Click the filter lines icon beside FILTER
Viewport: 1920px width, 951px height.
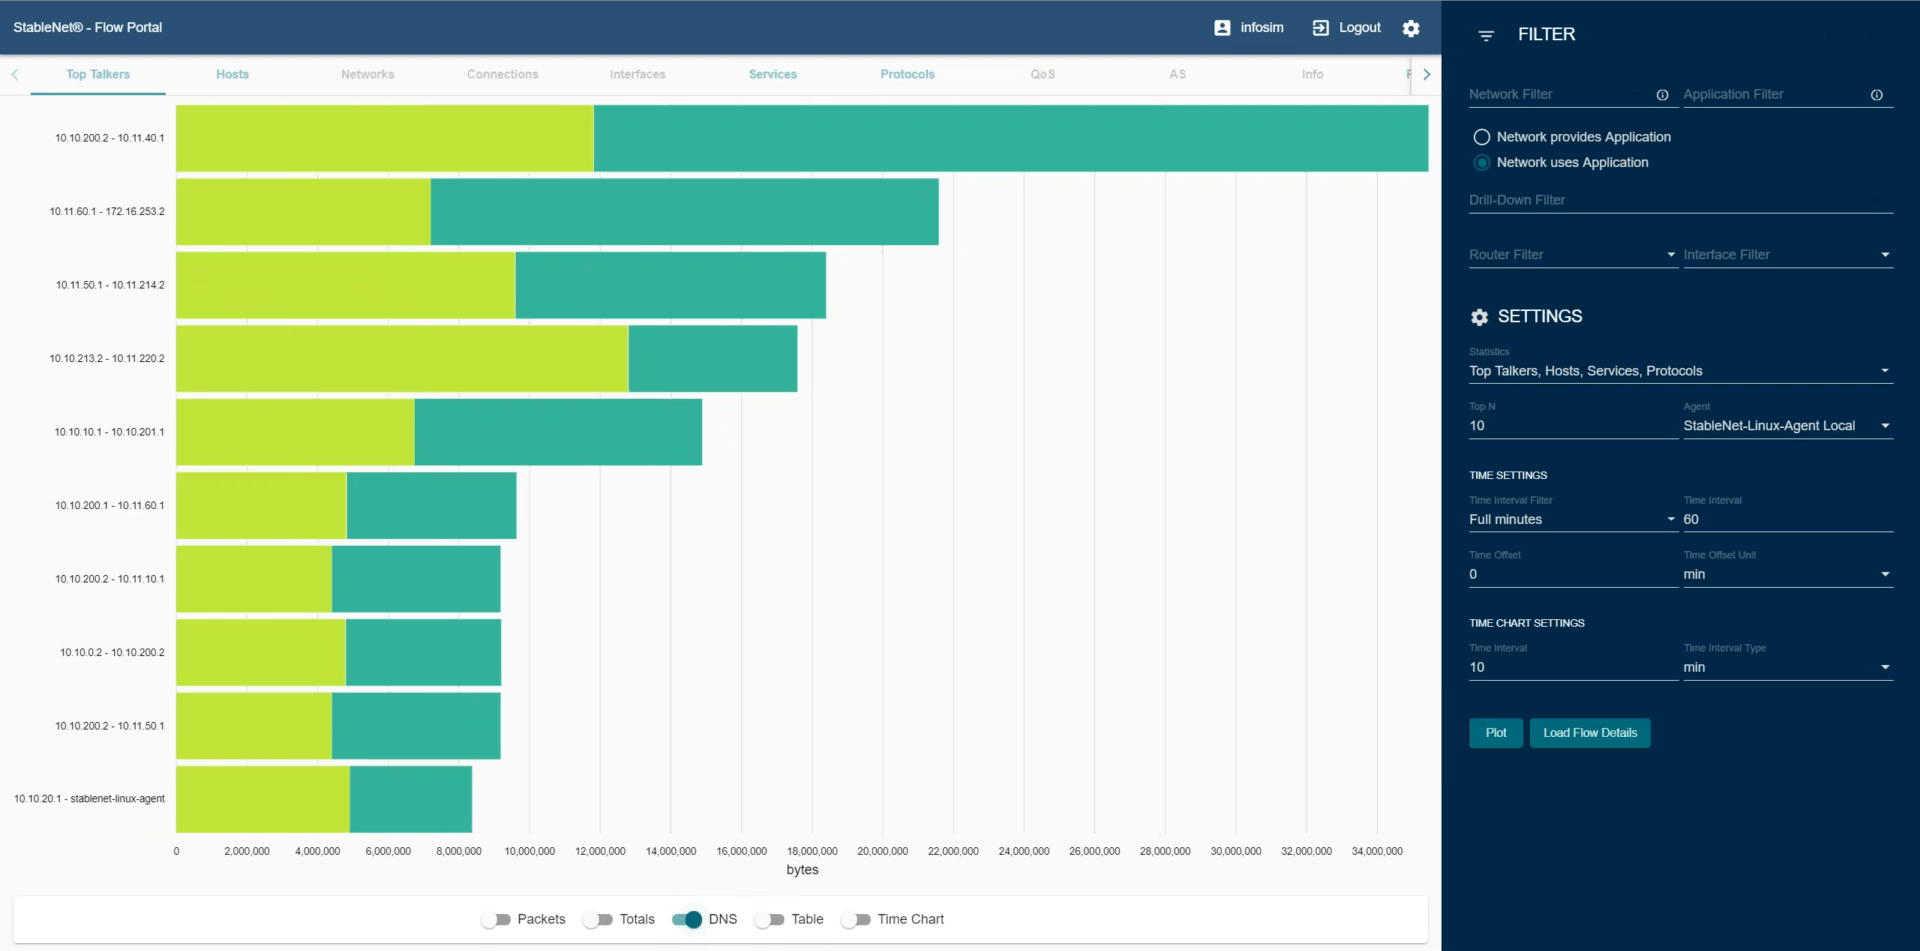pyautogui.click(x=1486, y=35)
